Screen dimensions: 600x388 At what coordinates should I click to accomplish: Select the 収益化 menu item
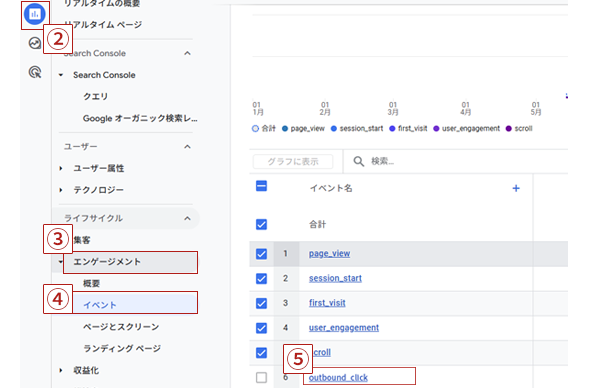pyautogui.click(x=86, y=370)
